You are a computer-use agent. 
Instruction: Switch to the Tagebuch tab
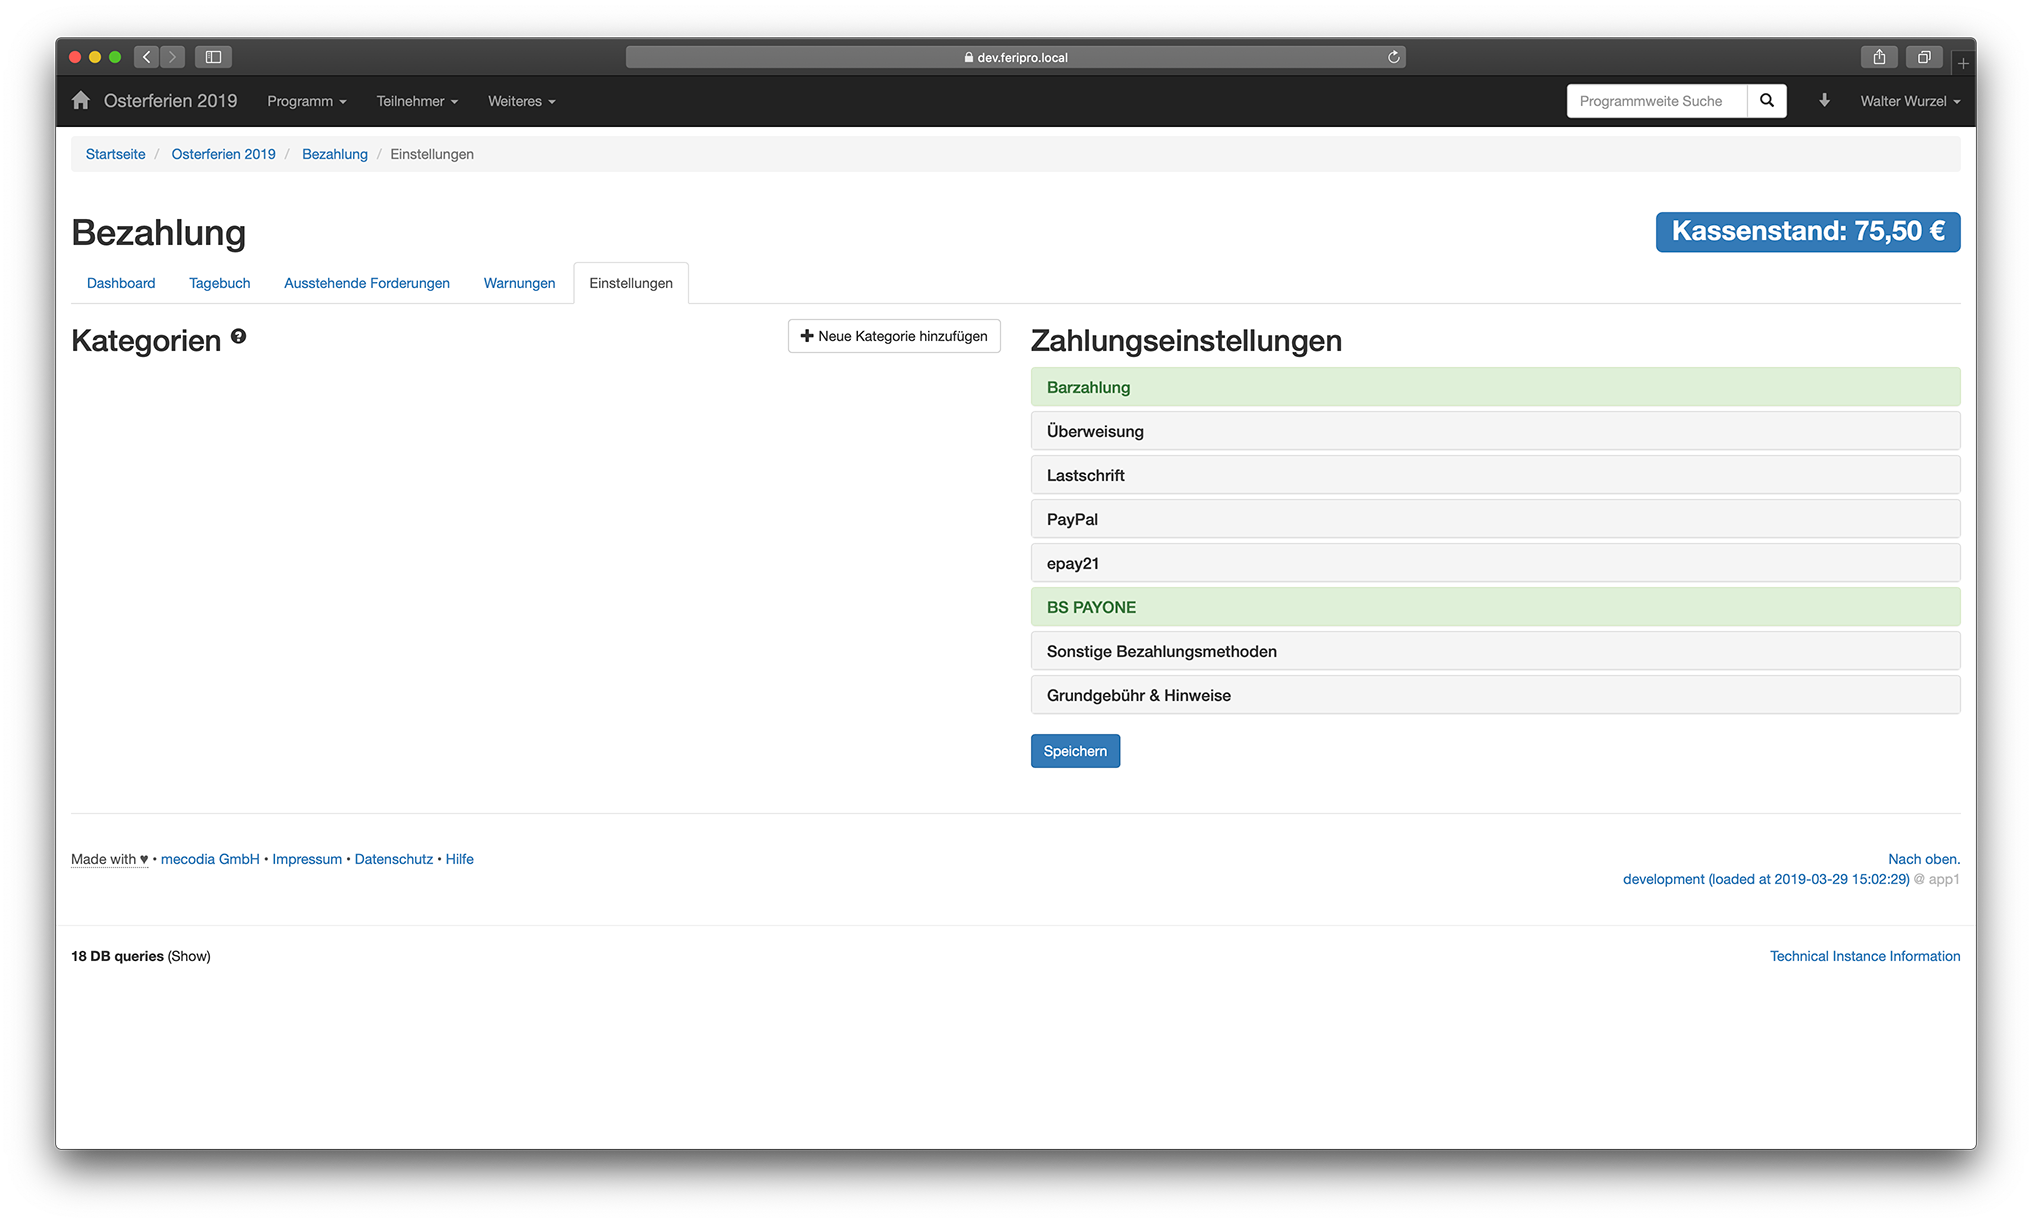219,283
